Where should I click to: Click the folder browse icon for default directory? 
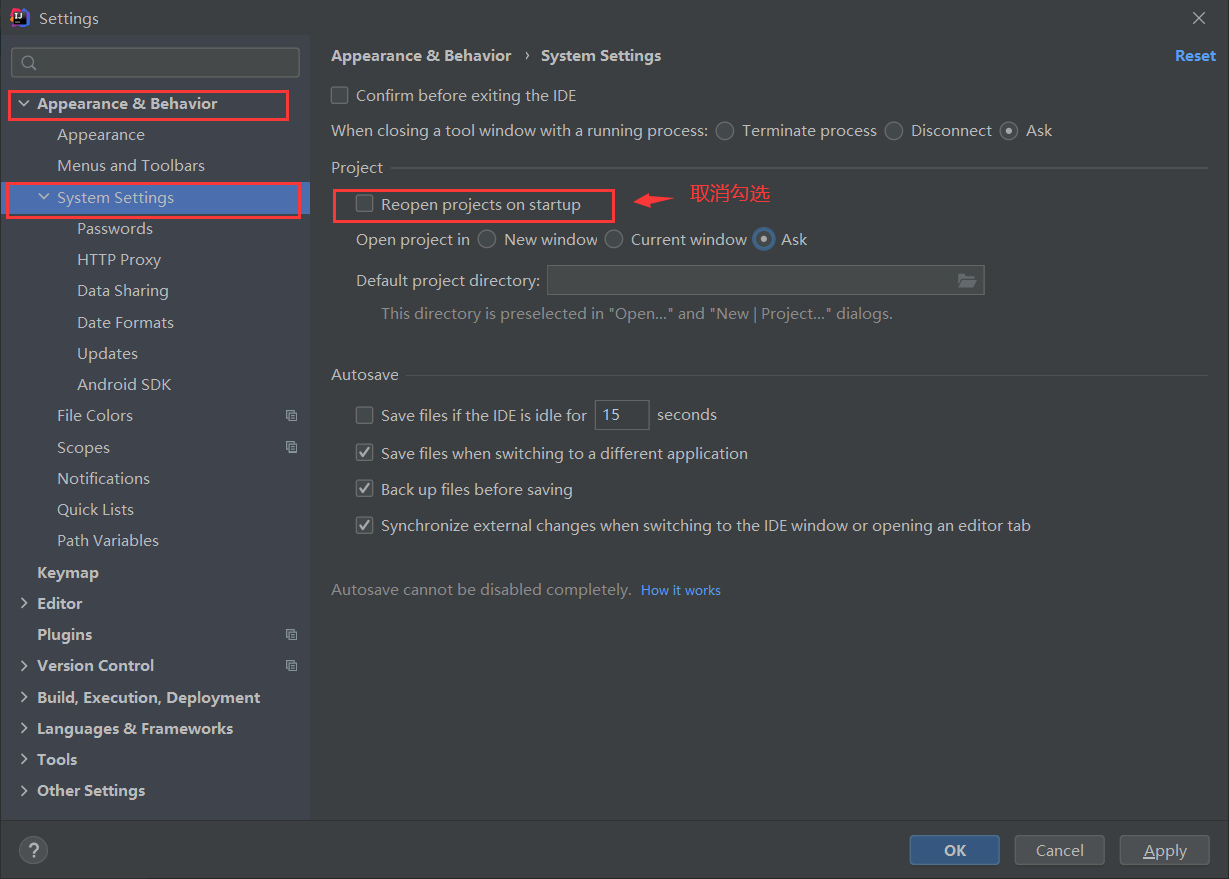966,281
